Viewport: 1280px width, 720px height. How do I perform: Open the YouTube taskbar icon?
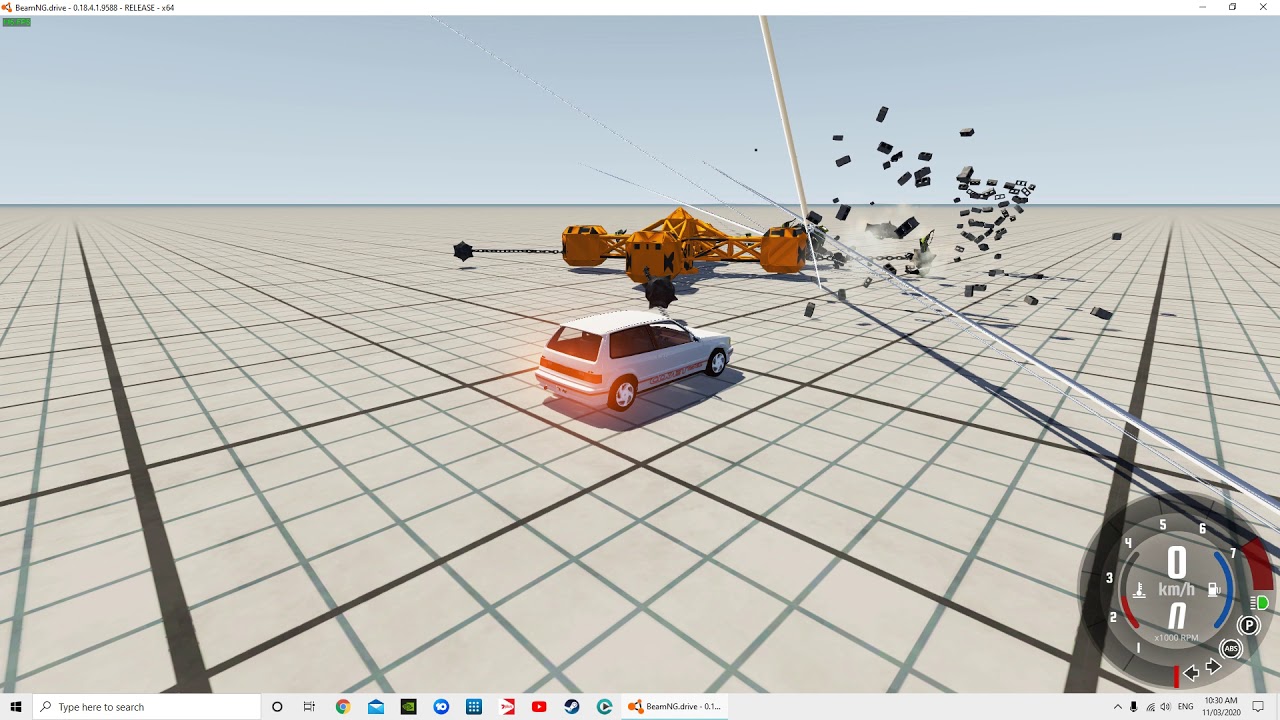pyautogui.click(x=539, y=707)
